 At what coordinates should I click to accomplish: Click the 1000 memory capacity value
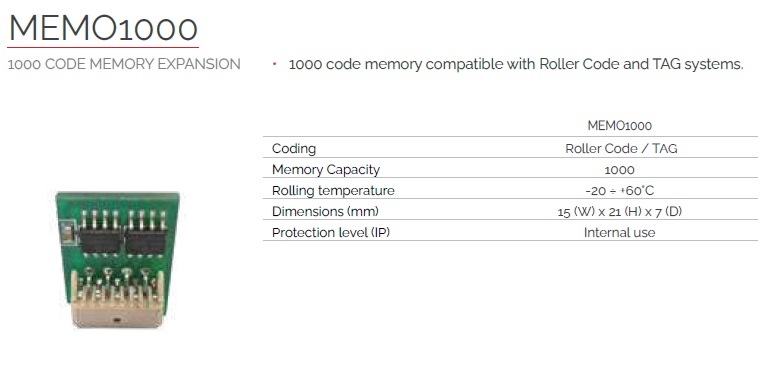coord(619,170)
